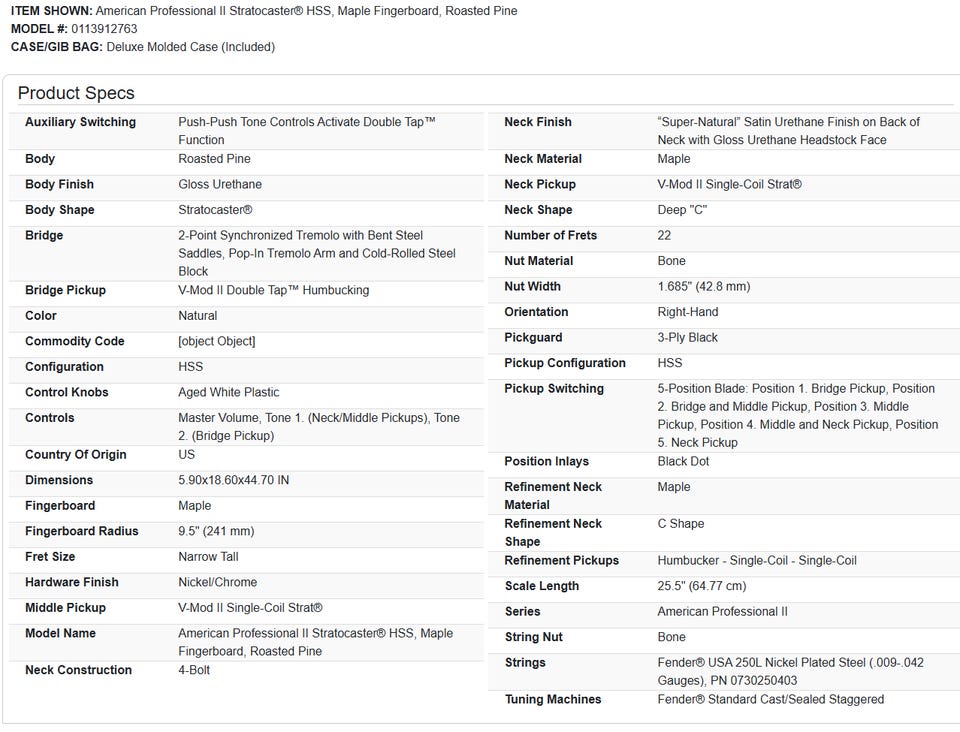
Task: Click the Neck Finish spec label
Action: 538,122
